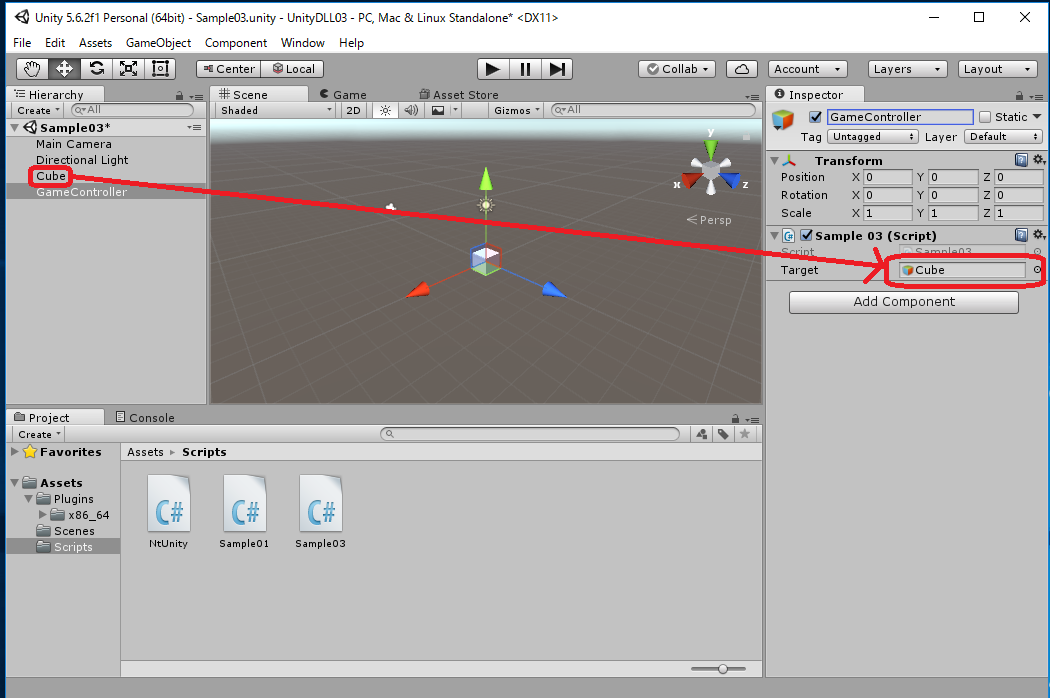This screenshot has width=1050, height=698.
Task: Select the Scale tool icon
Action: coord(128,69)
